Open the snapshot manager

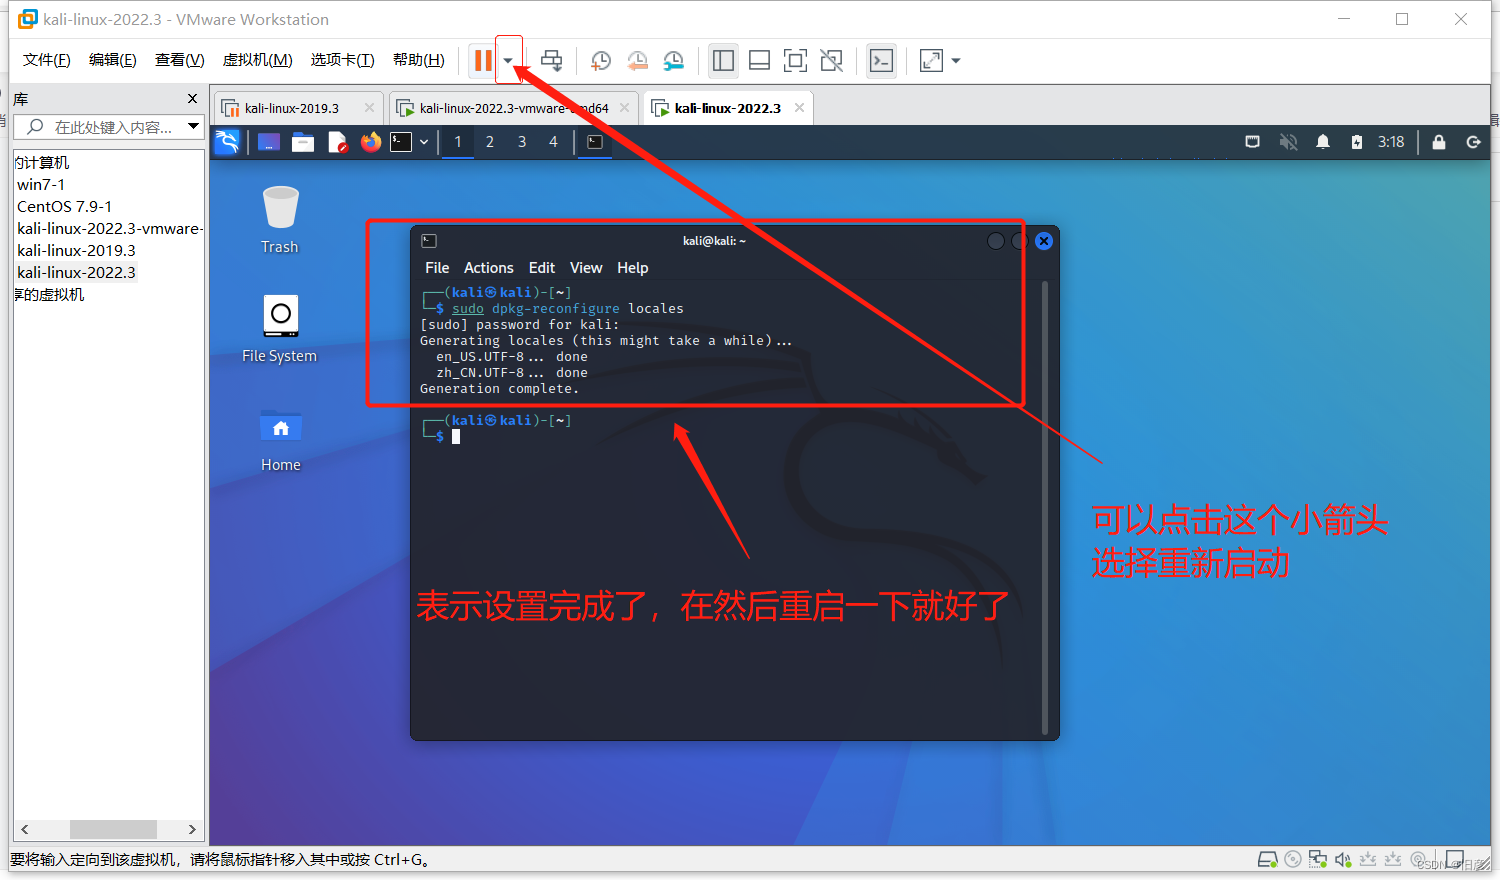[x=674, y=60]
